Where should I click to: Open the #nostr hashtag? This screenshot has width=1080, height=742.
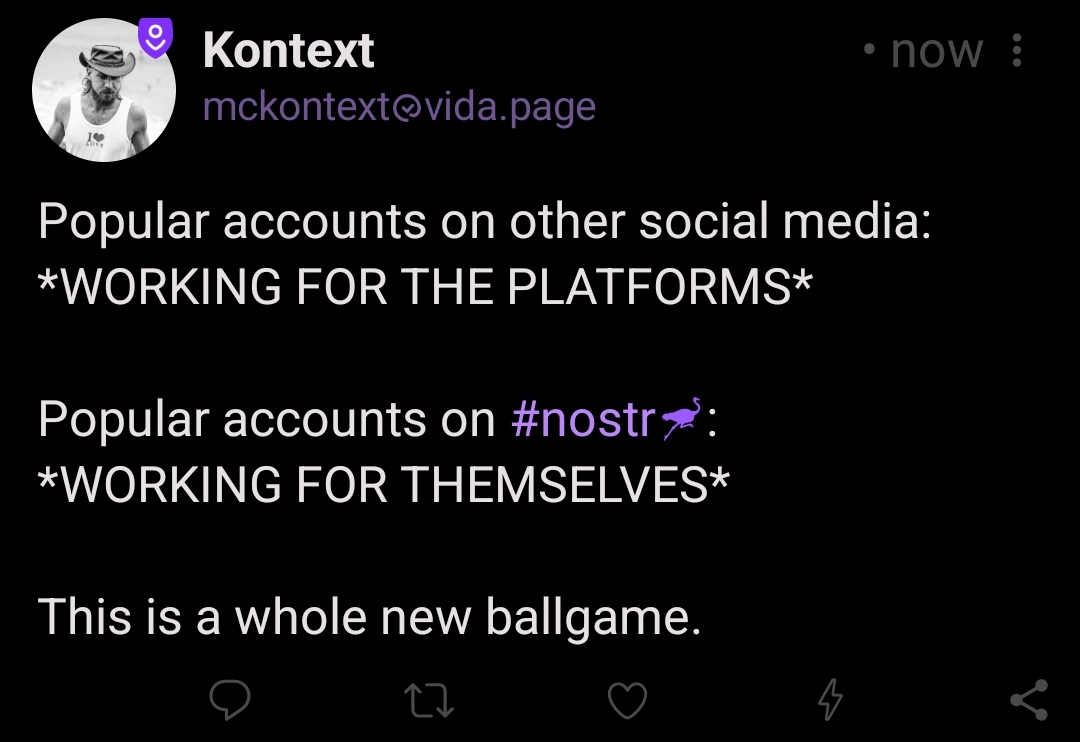tap(581, 420)
